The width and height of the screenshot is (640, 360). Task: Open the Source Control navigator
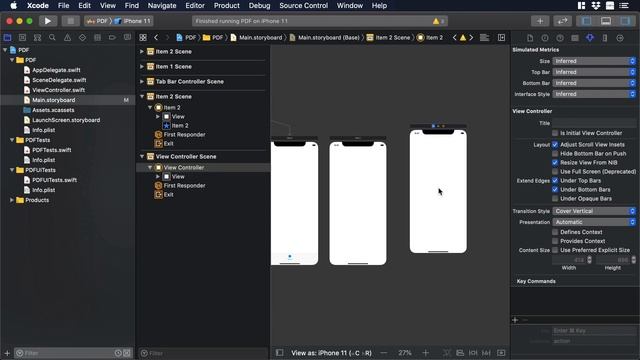(22, 38)
